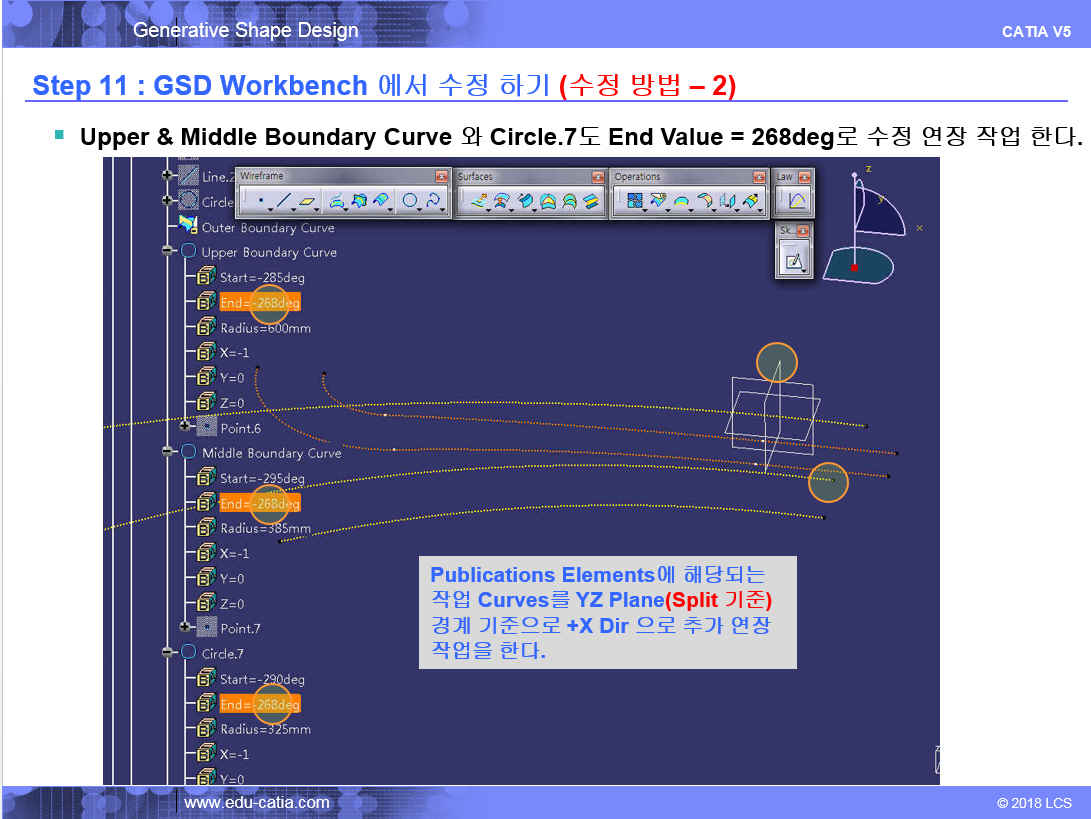This screenshot has width=1091, height=819.
Task: Collapse the Circle.7 tree node
Action: 169,653
